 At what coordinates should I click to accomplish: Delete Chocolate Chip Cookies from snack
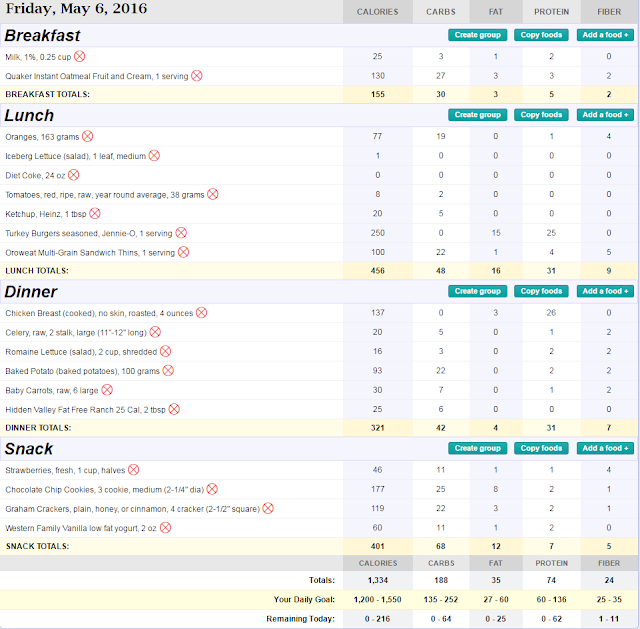(212, 489)
